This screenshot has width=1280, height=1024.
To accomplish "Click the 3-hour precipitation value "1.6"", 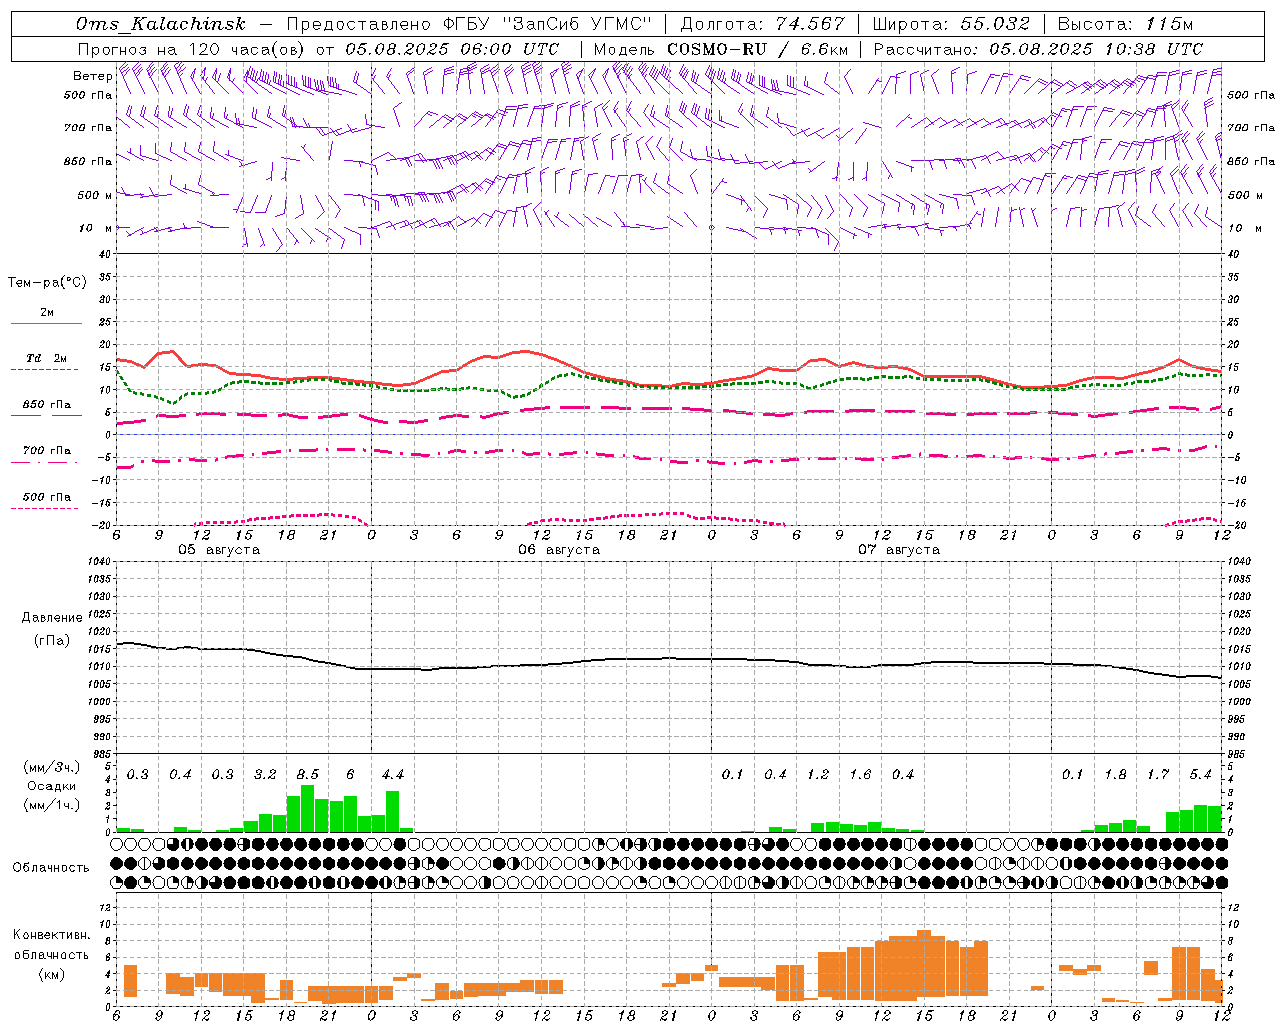I will (860, 775).
